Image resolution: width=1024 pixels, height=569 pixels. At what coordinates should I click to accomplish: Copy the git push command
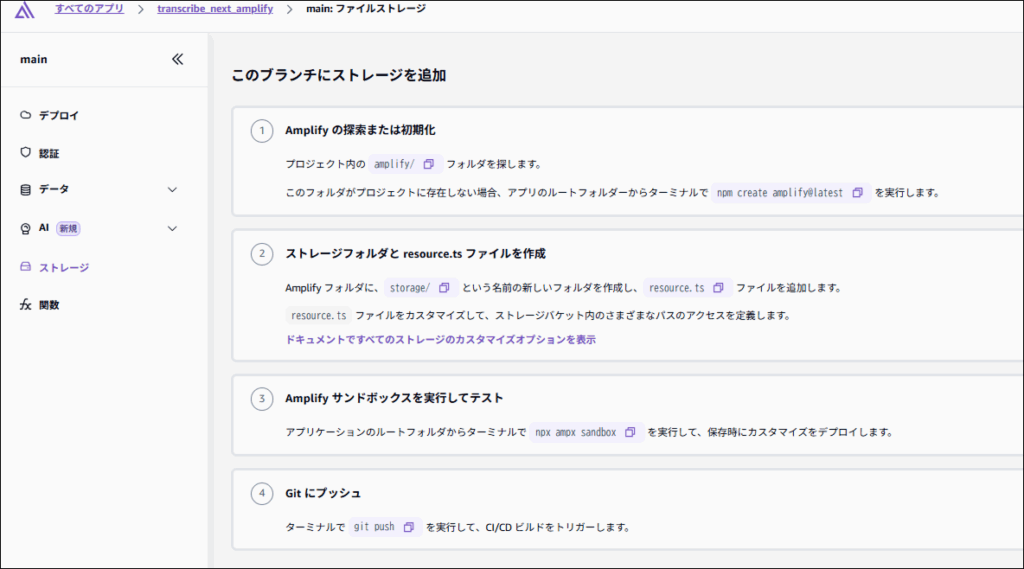pos(409,527)
